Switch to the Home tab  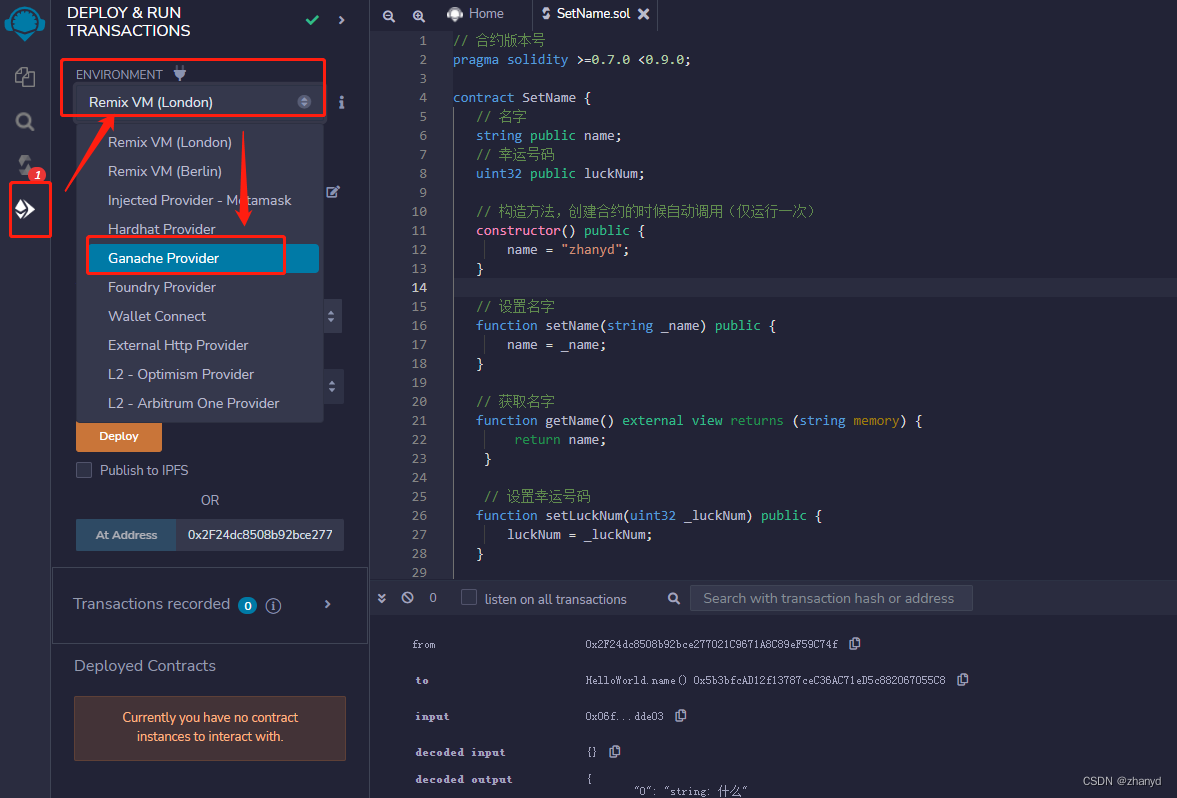[476, 14]
